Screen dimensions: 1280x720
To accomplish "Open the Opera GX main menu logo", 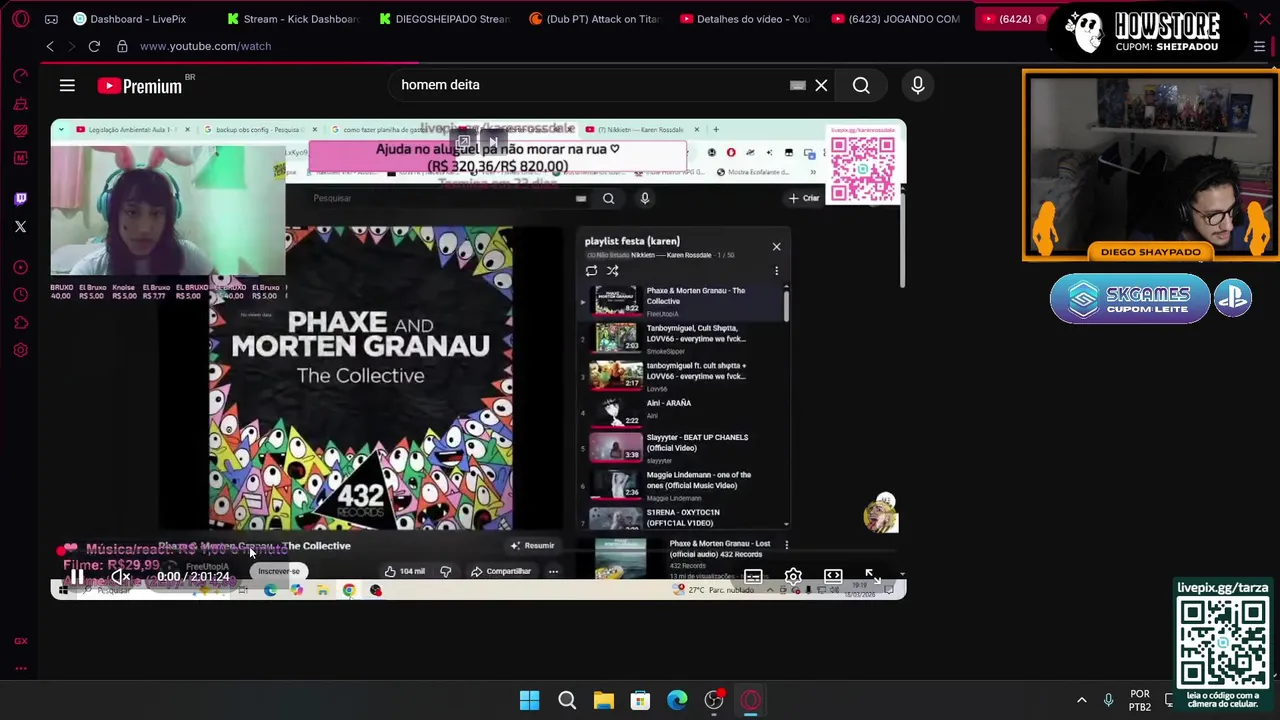I will 21,19.
